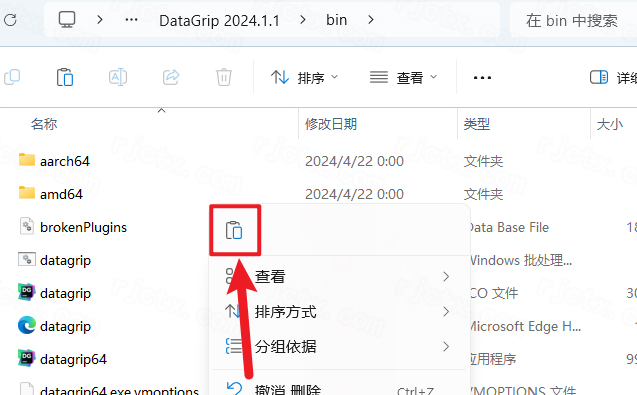
Task: Select the datagrip file with Edge icon
Action: [x=65, y=326]
